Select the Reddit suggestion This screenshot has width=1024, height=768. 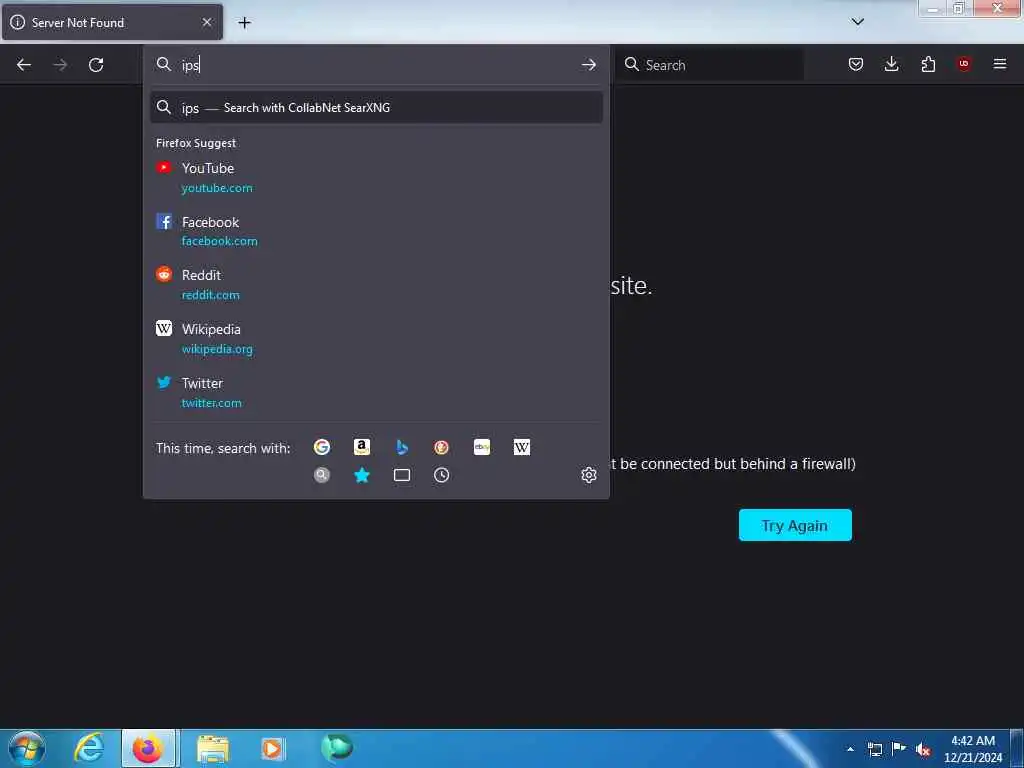coord(376,285)
